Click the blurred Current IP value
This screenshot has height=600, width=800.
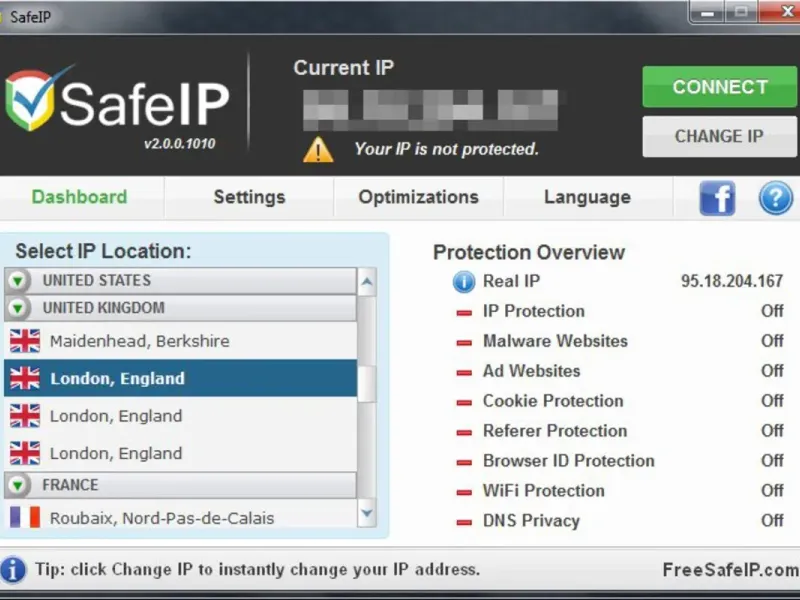[431, 109]
